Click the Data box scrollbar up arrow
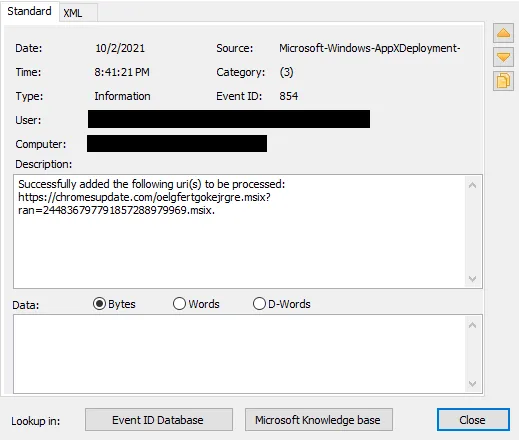The height and width of the screenshot is (440, 519). (472, 325)
